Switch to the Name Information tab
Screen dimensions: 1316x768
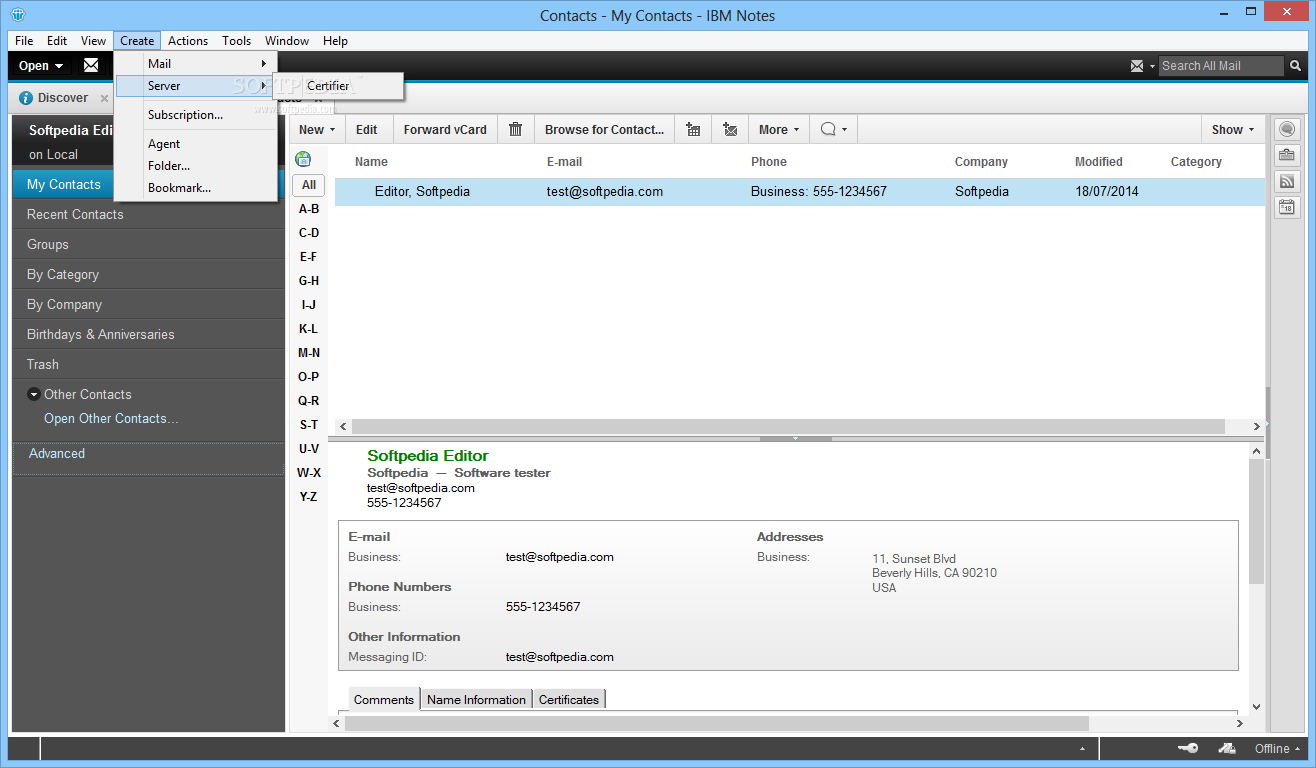[476, 700]
